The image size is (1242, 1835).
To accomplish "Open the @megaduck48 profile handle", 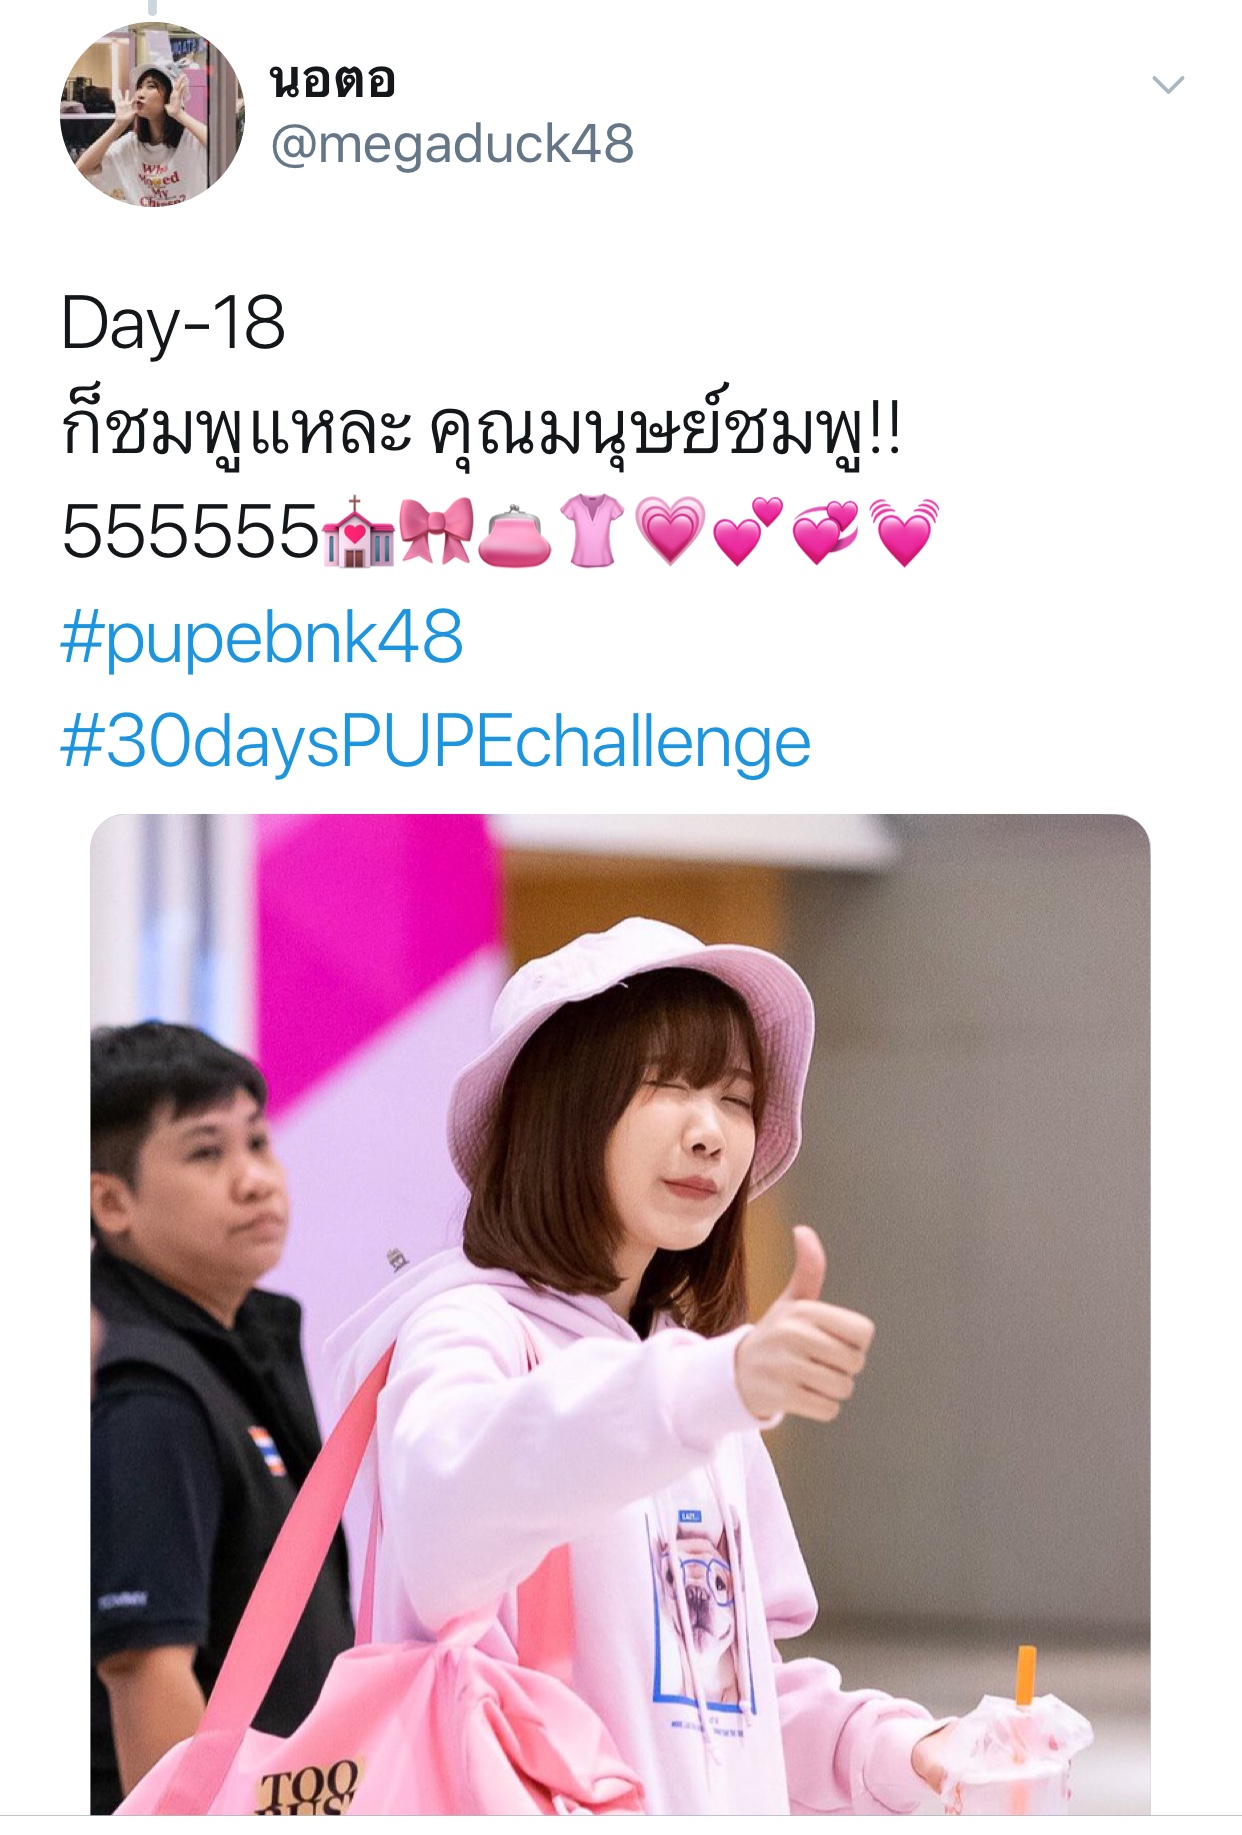I will click(x=452, y=144).
